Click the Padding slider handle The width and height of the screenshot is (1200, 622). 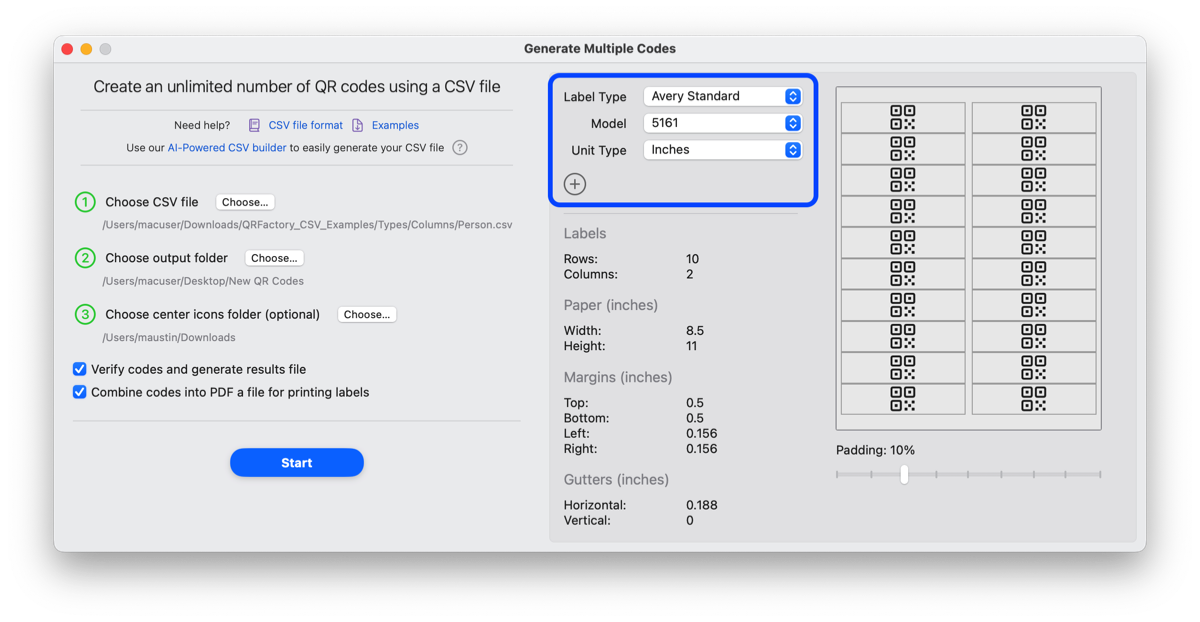[904, 474]
